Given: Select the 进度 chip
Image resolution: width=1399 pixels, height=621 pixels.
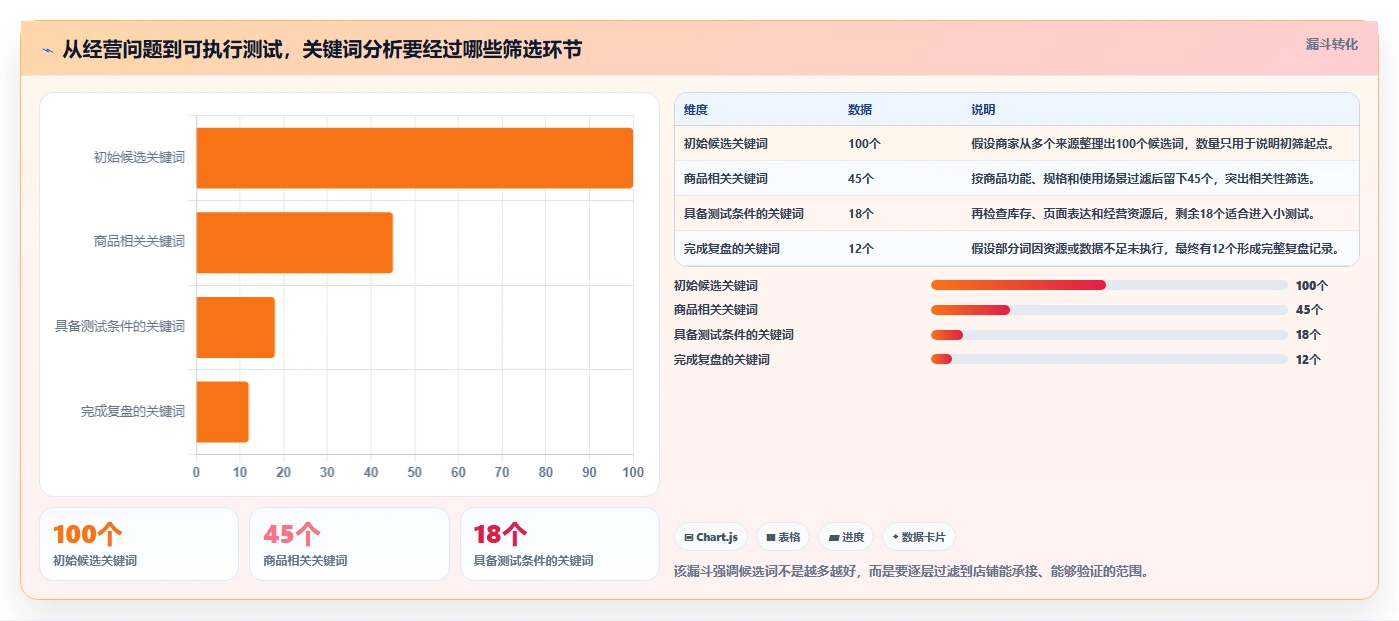Looking at the screenshot, I should pyautogui.click(x=846, y=537).
